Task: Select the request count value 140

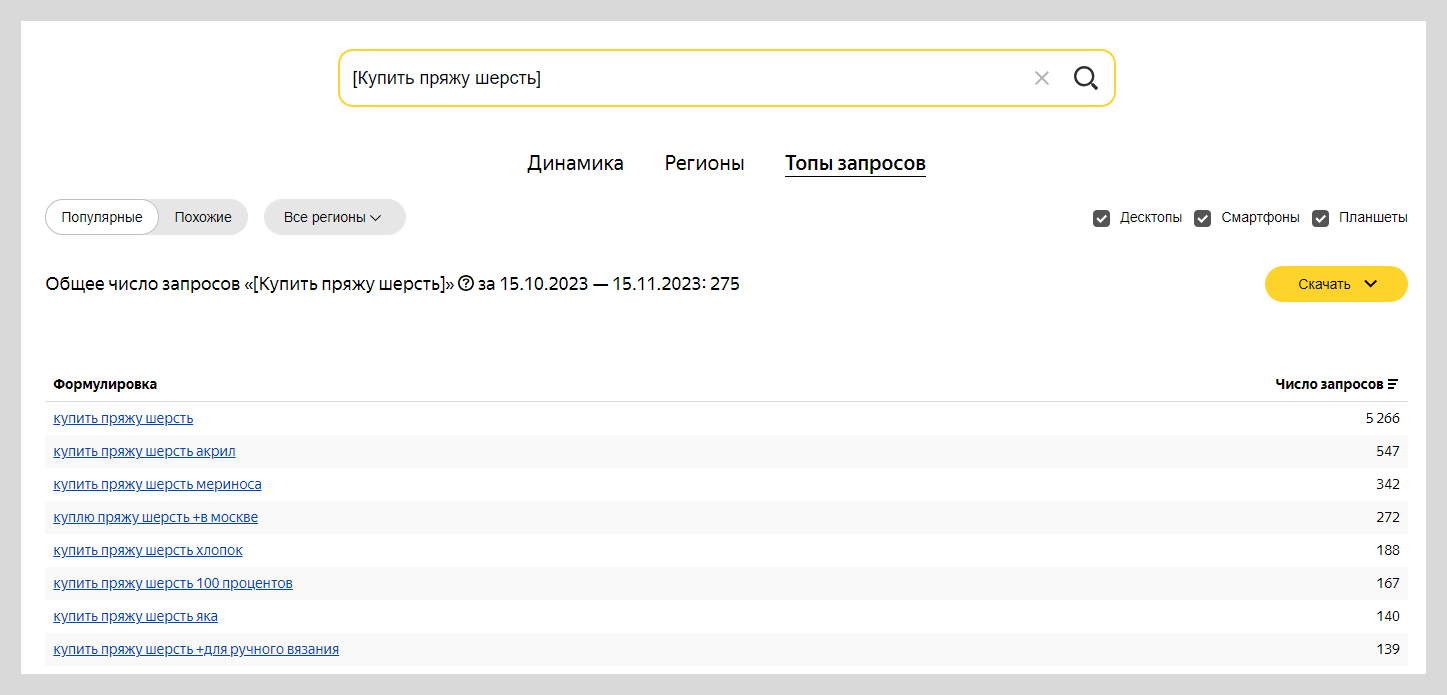Action: click(x=1388, y=616)
